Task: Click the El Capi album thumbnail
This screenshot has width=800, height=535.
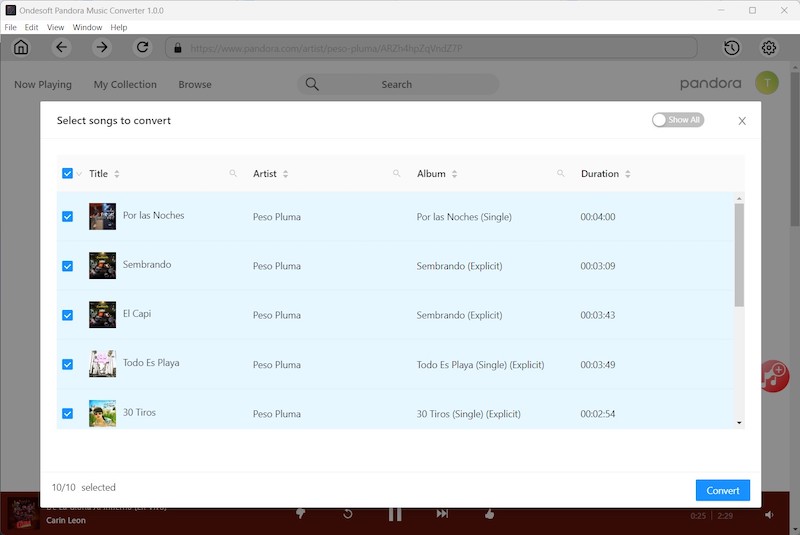Action: [103, 315]
